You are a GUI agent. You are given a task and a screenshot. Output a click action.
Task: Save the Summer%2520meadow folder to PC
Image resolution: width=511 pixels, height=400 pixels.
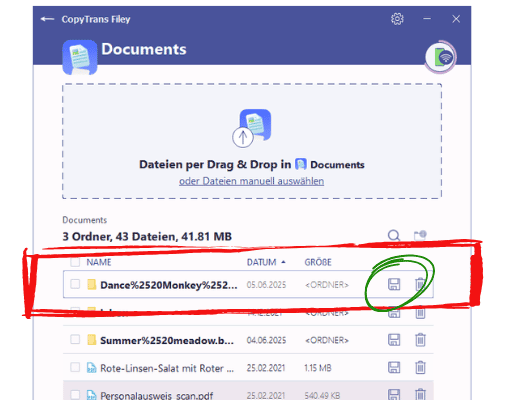pos(394,340)
